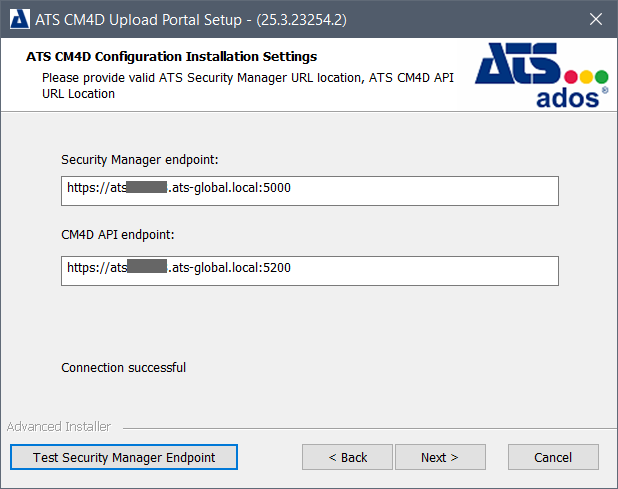Close the Upload Portal Setup window
Screen dimensions: 618x489
click(x=595, y=19)
